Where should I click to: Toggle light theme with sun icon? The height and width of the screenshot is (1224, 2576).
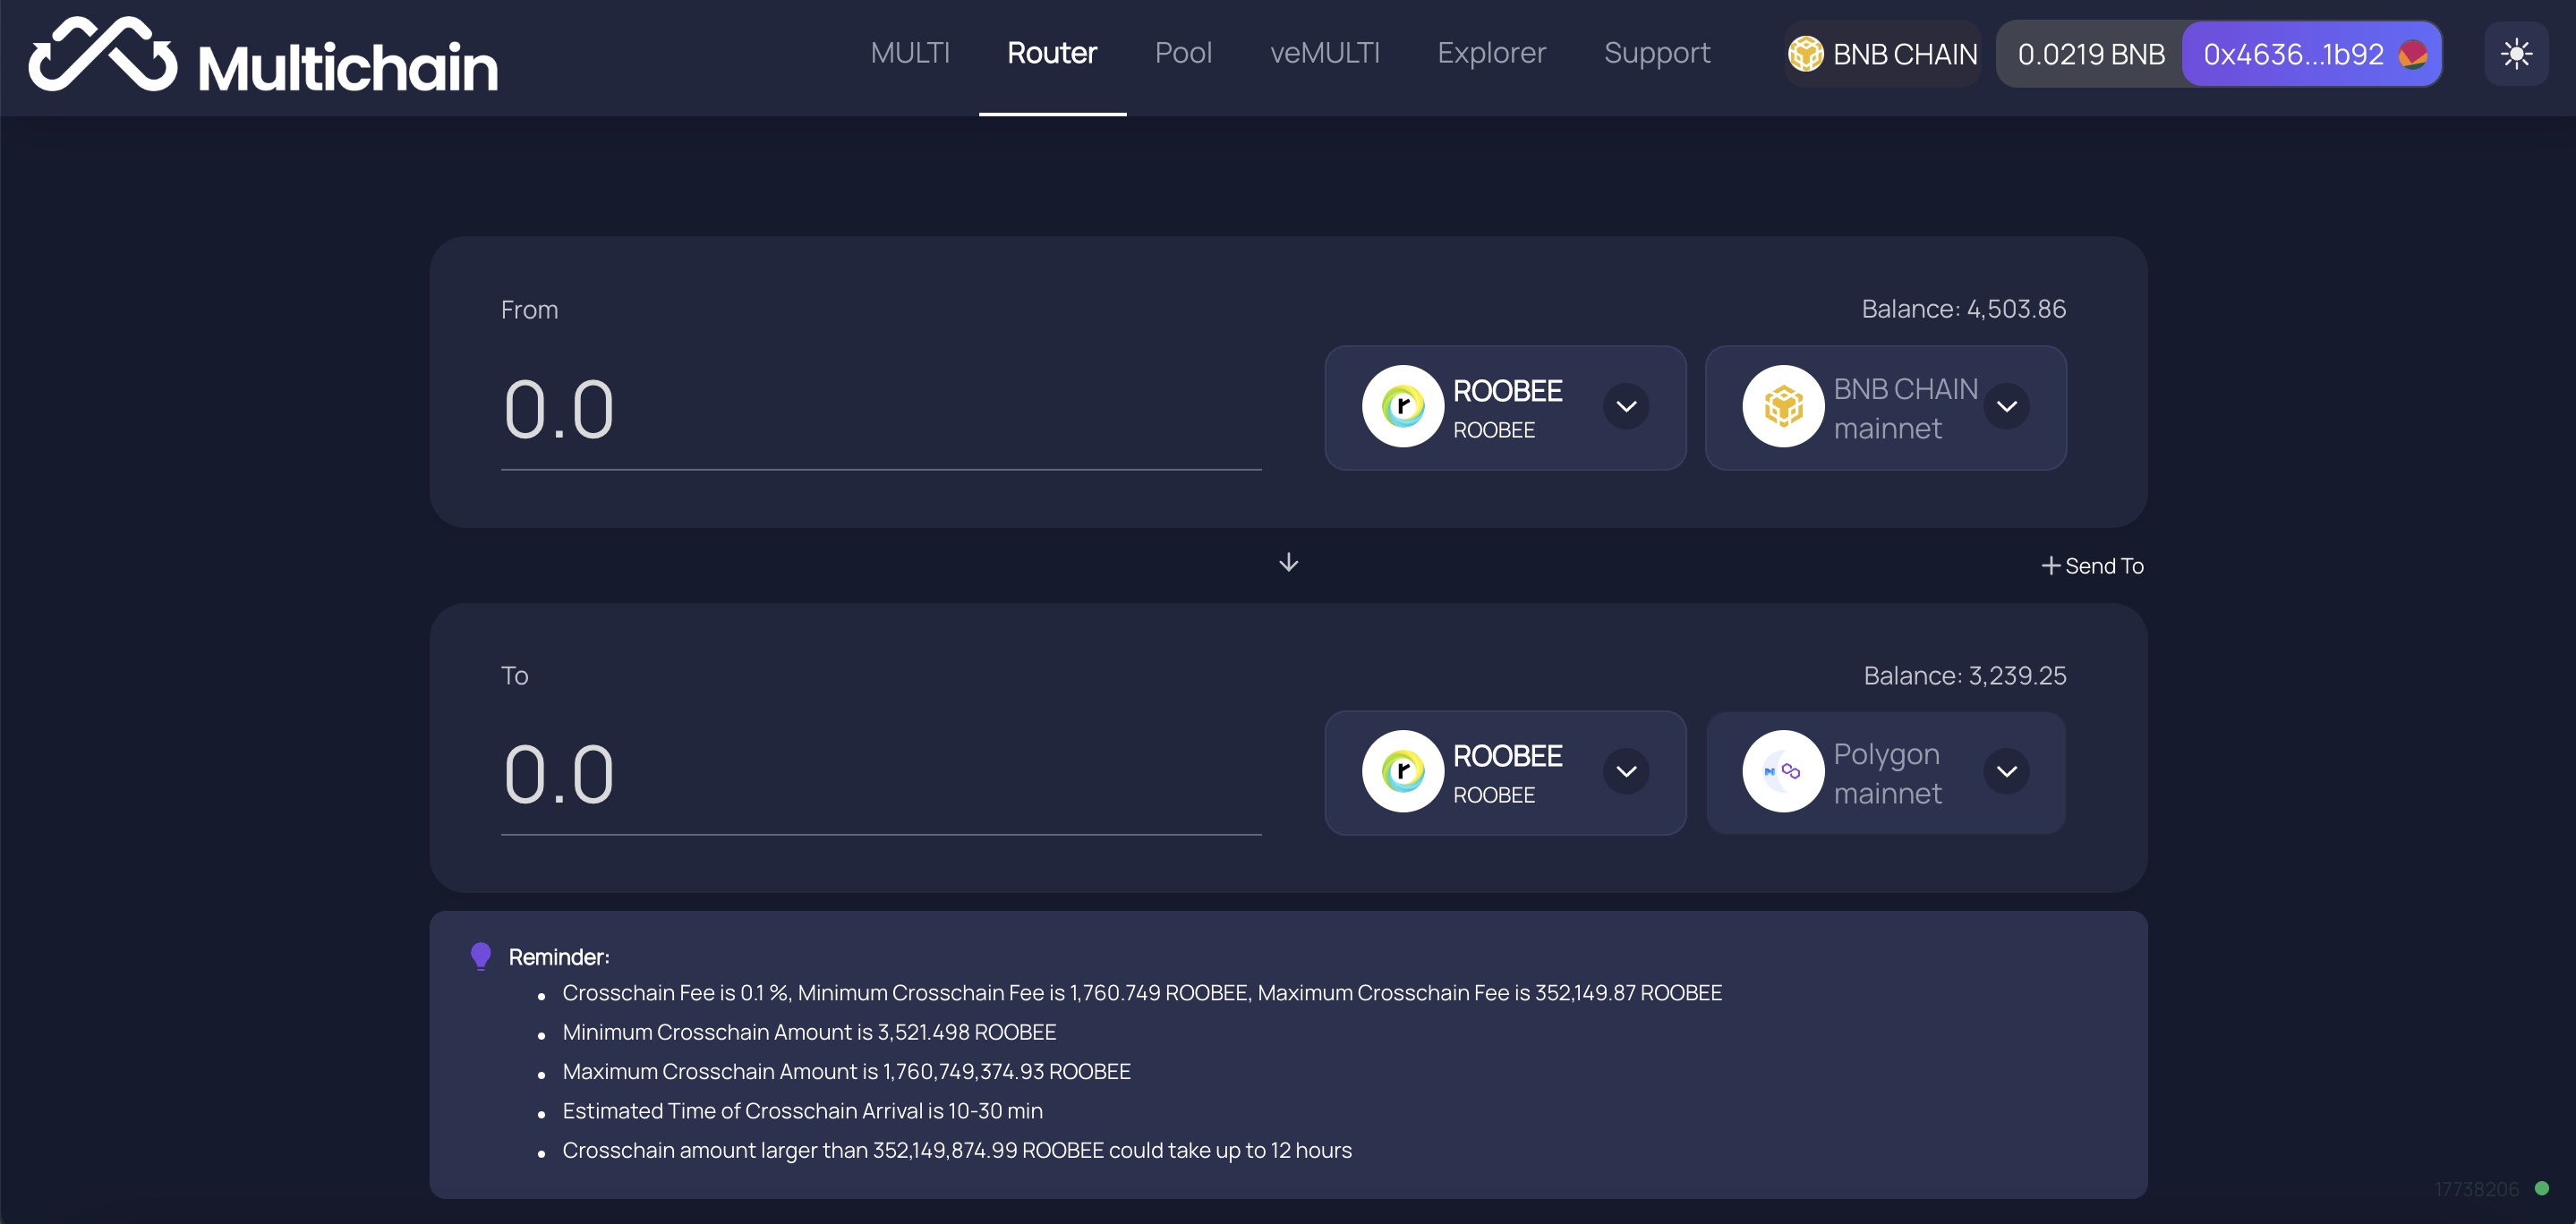coord(2516,54)
